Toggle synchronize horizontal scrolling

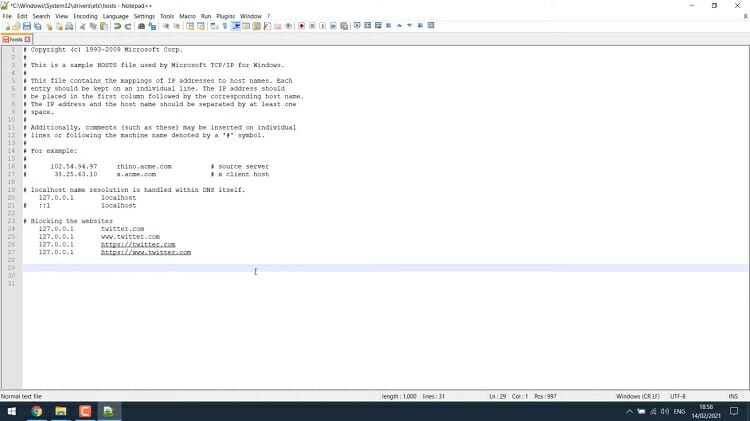point(200,26)
